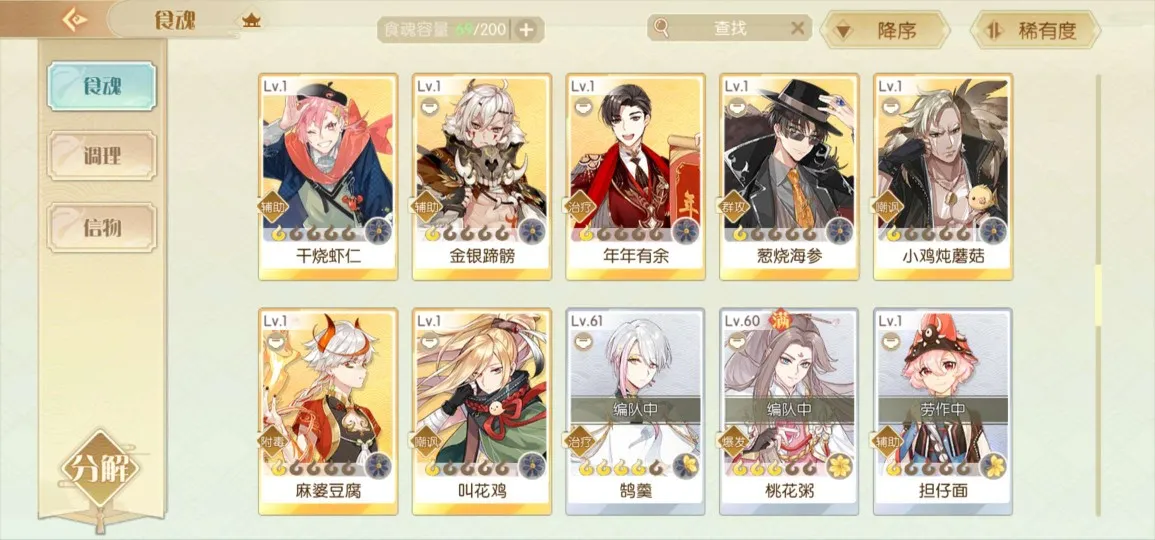Viewport: 1155px width, 540px height.
Task: Click the back arrow icon
Action: 74,20
